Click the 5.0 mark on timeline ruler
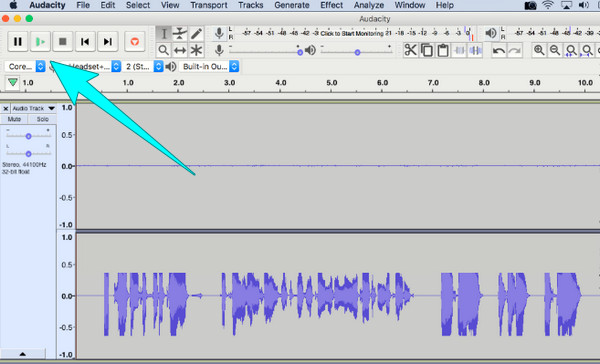Image resolution: width=600 pixels, height=364 pixels. point(332,83)
